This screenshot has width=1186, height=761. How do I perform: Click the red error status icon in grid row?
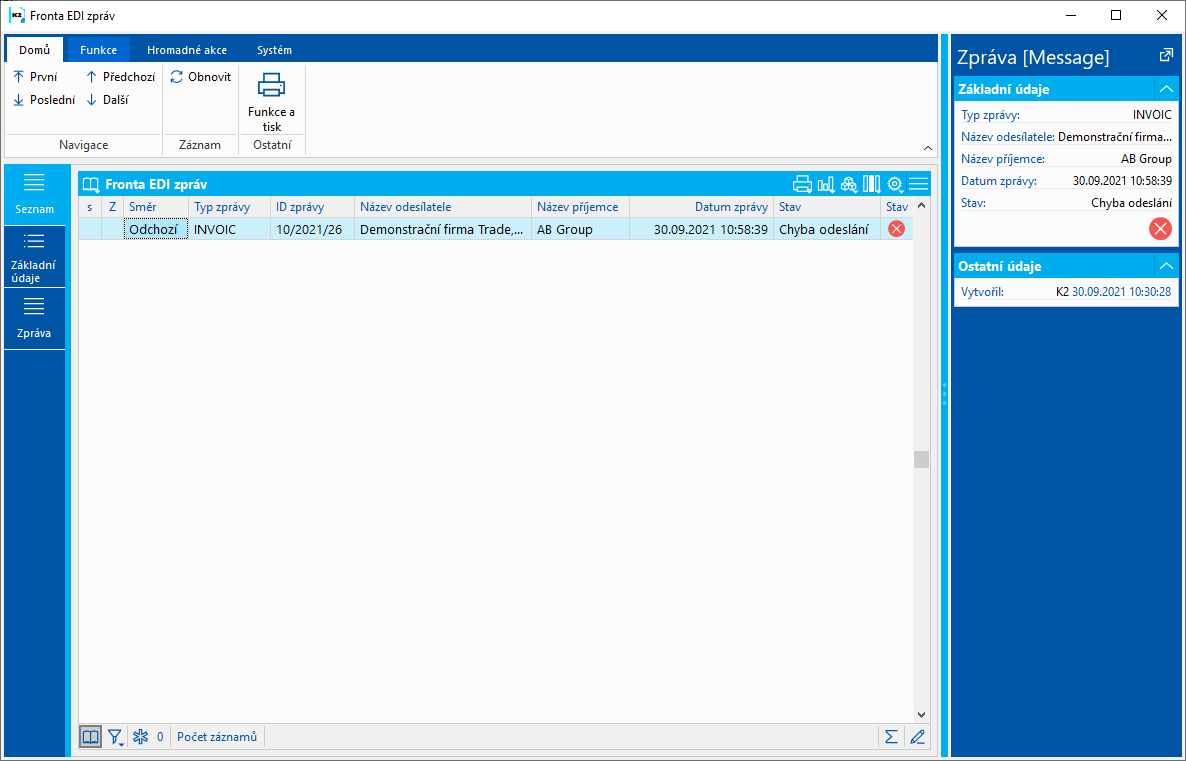pos(896,228)
